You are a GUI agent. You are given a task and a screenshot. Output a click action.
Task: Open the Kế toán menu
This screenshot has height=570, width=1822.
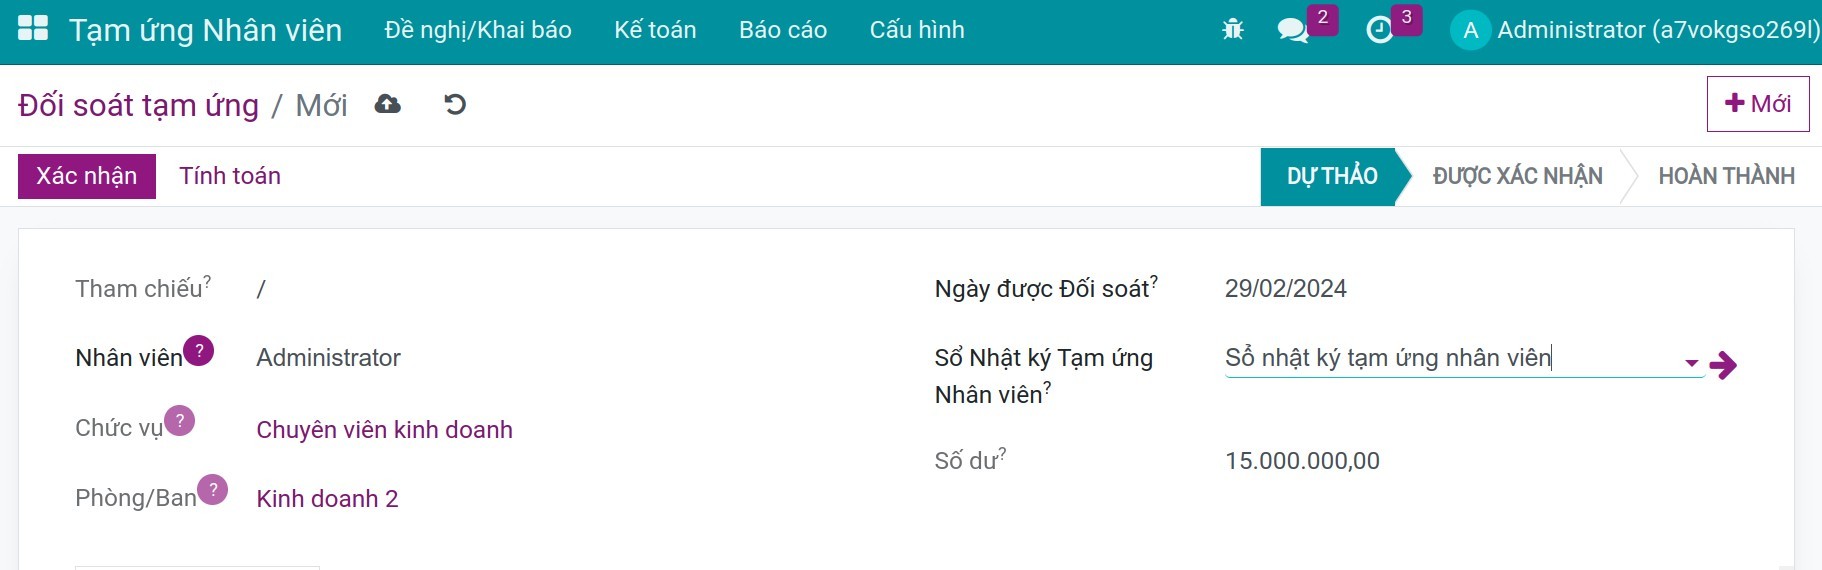[655, 30]
